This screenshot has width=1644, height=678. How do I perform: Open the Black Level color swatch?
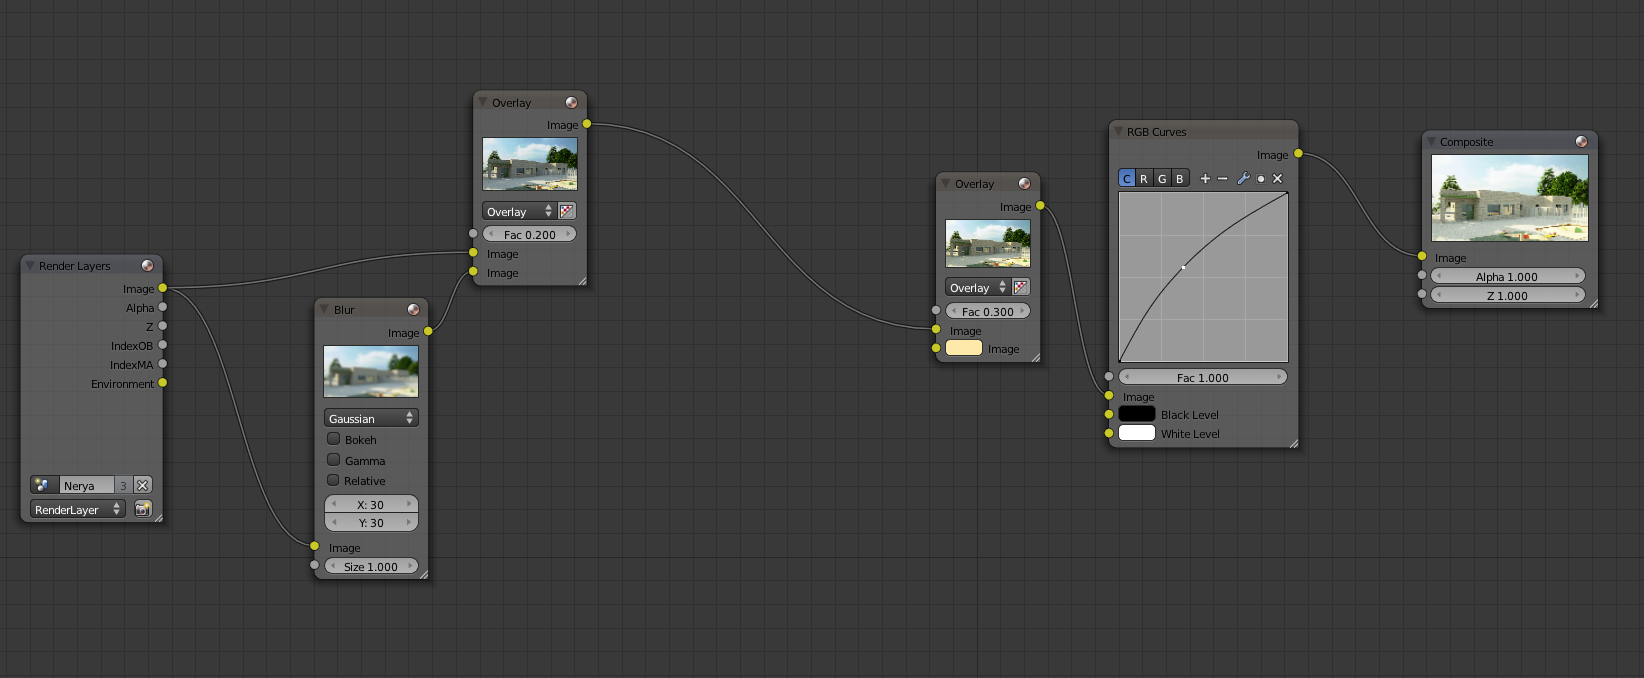1137,414
